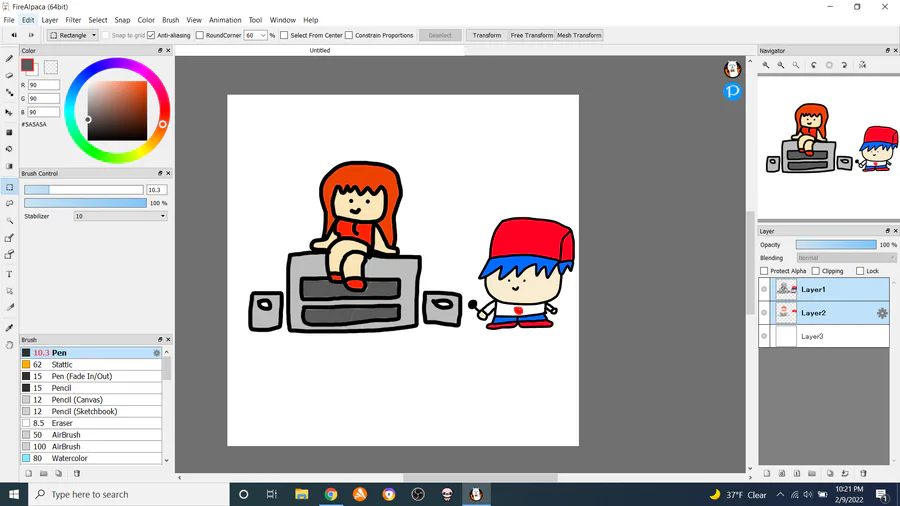This screenshot has height=506, width=900.
Task: Select the Magic Wand tool
Action: (9, 220)
